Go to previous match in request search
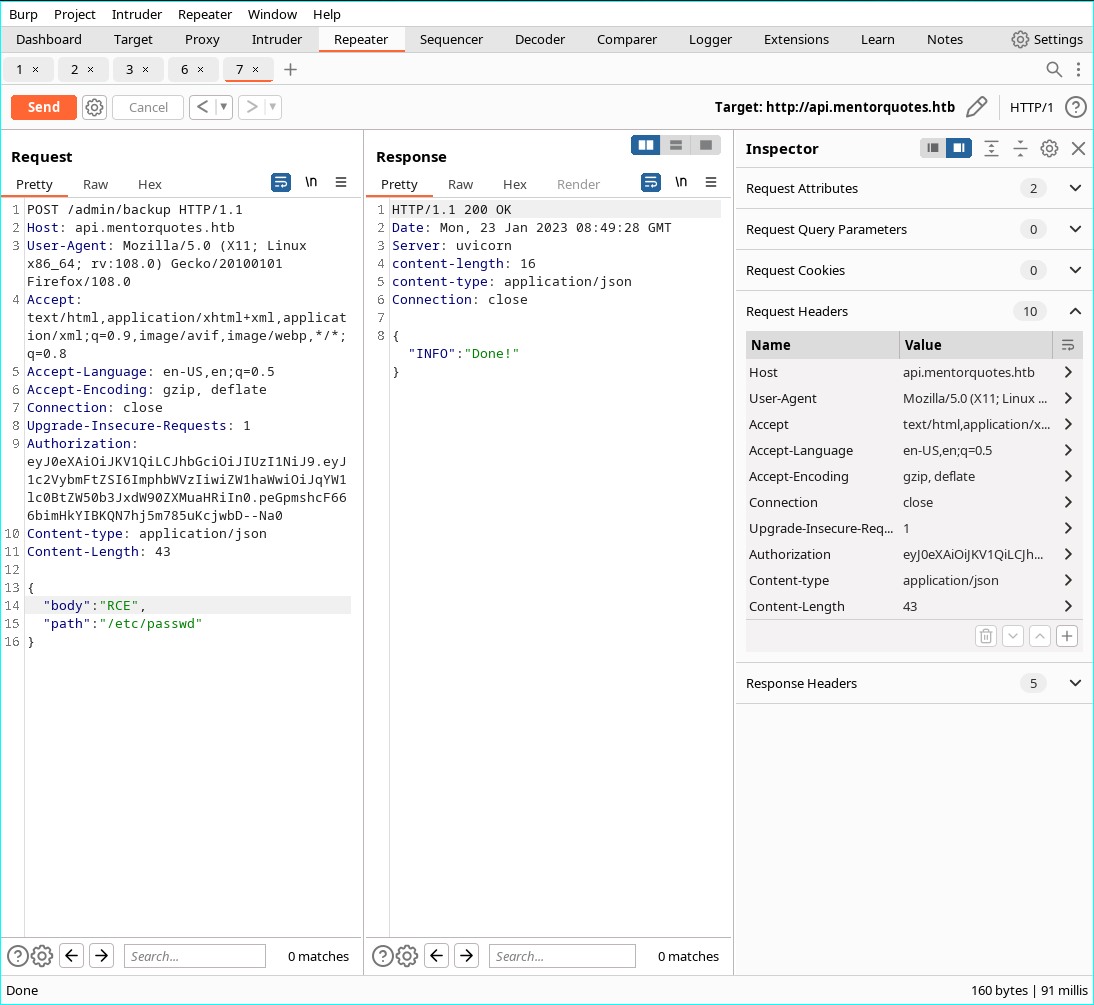Viewport: 1094px width, 1005px height. 72,955
